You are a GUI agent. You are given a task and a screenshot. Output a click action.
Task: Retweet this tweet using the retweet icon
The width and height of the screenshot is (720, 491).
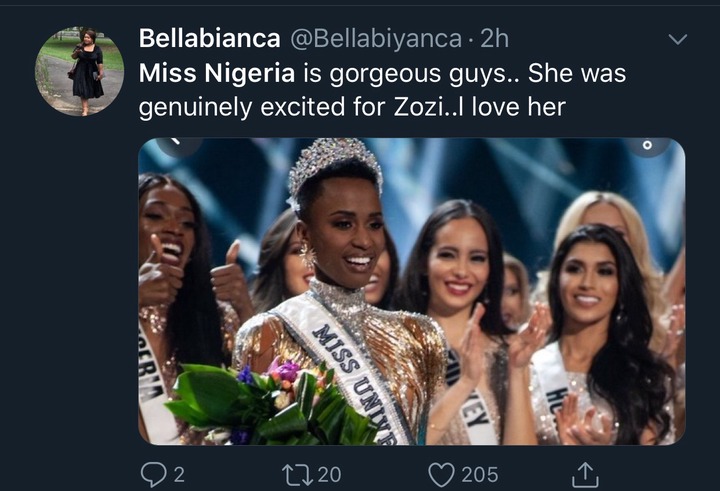coord(296,473)
